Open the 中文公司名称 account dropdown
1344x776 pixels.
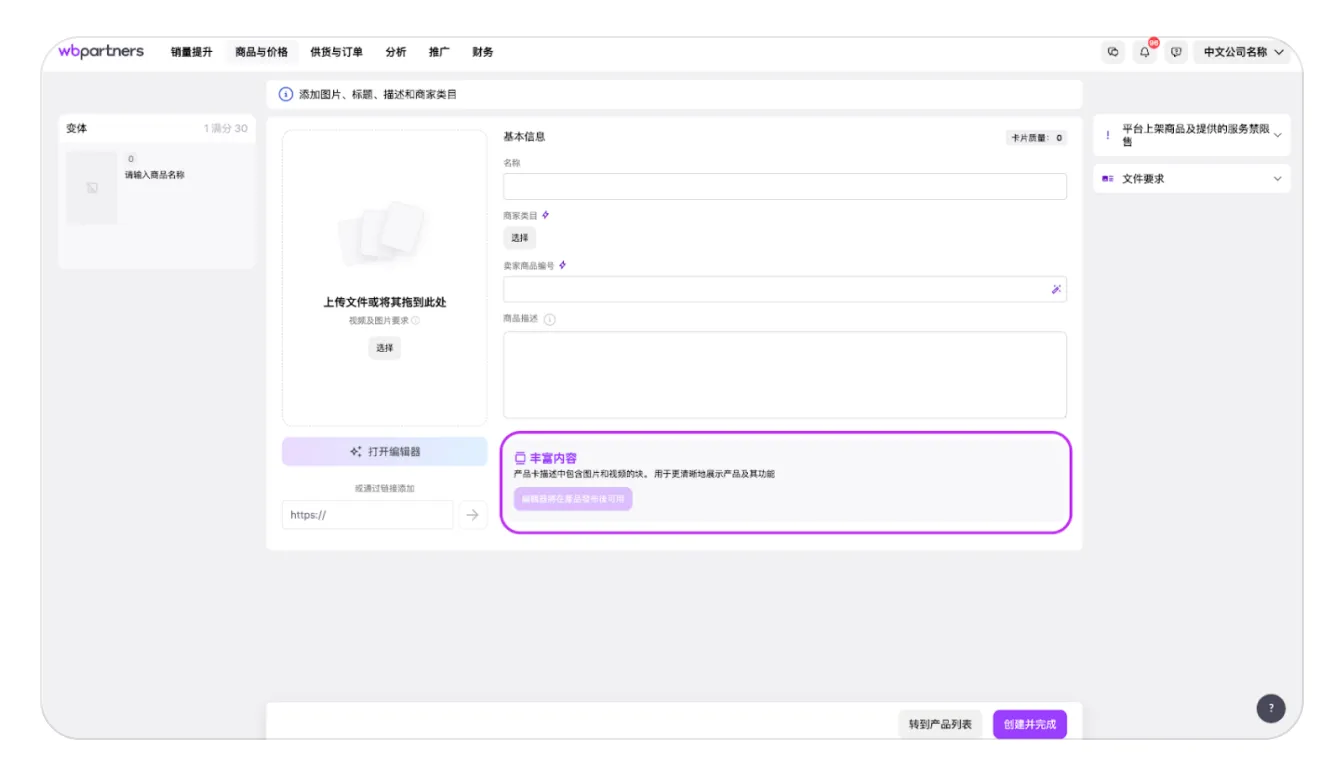click(1242, 52)
